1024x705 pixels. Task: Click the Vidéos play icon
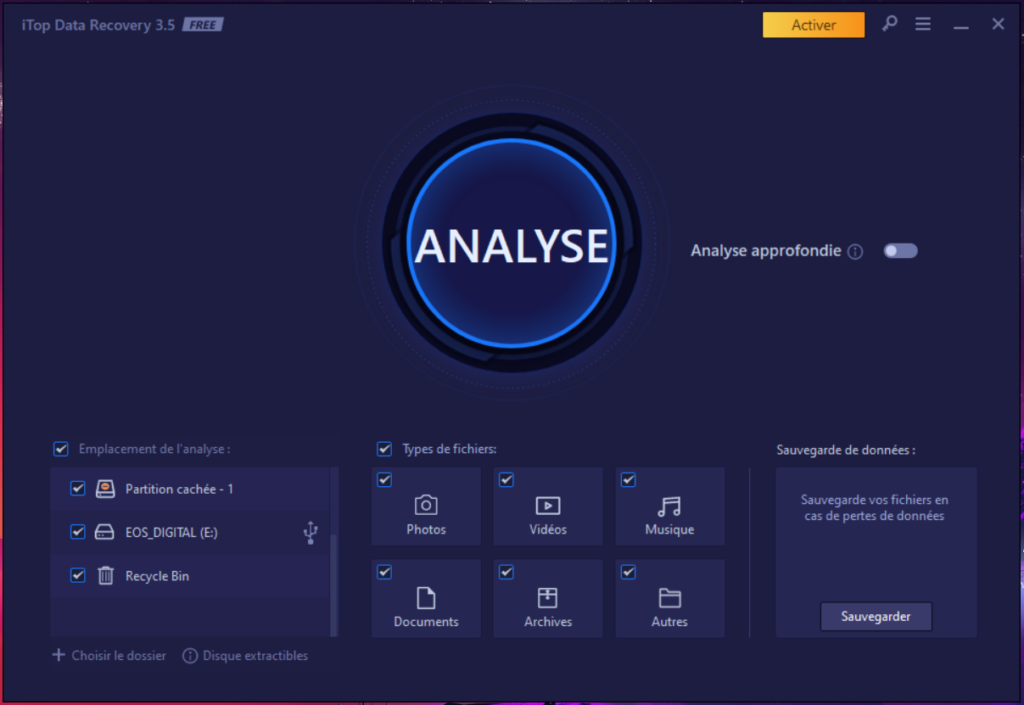pyautogui.click(x=548, y=505)
